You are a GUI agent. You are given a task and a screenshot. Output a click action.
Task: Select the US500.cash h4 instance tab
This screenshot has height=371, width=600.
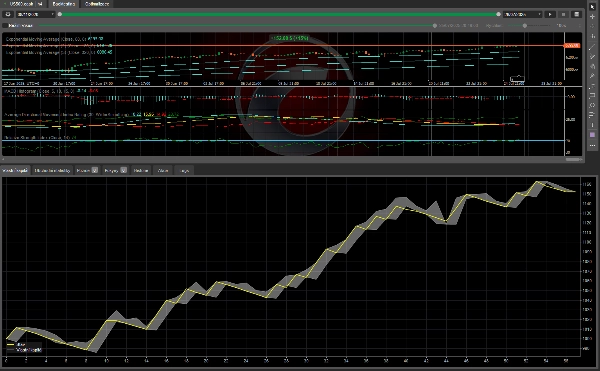coord(23,4)
